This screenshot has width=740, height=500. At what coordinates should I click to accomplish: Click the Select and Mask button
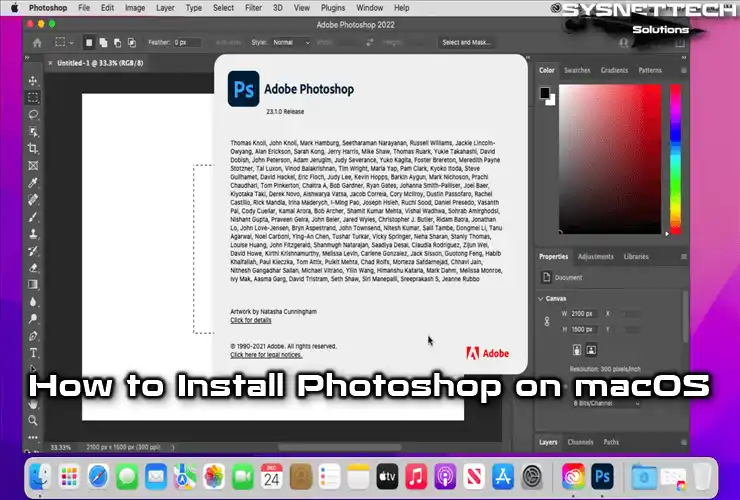466,42
